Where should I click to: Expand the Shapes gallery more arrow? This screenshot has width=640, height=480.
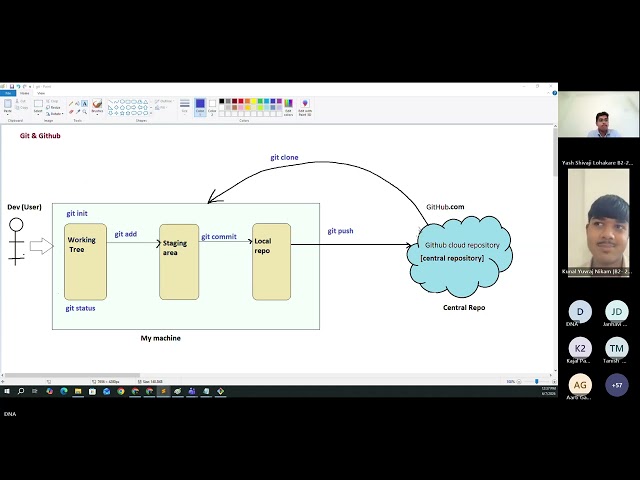coord(151,113)
